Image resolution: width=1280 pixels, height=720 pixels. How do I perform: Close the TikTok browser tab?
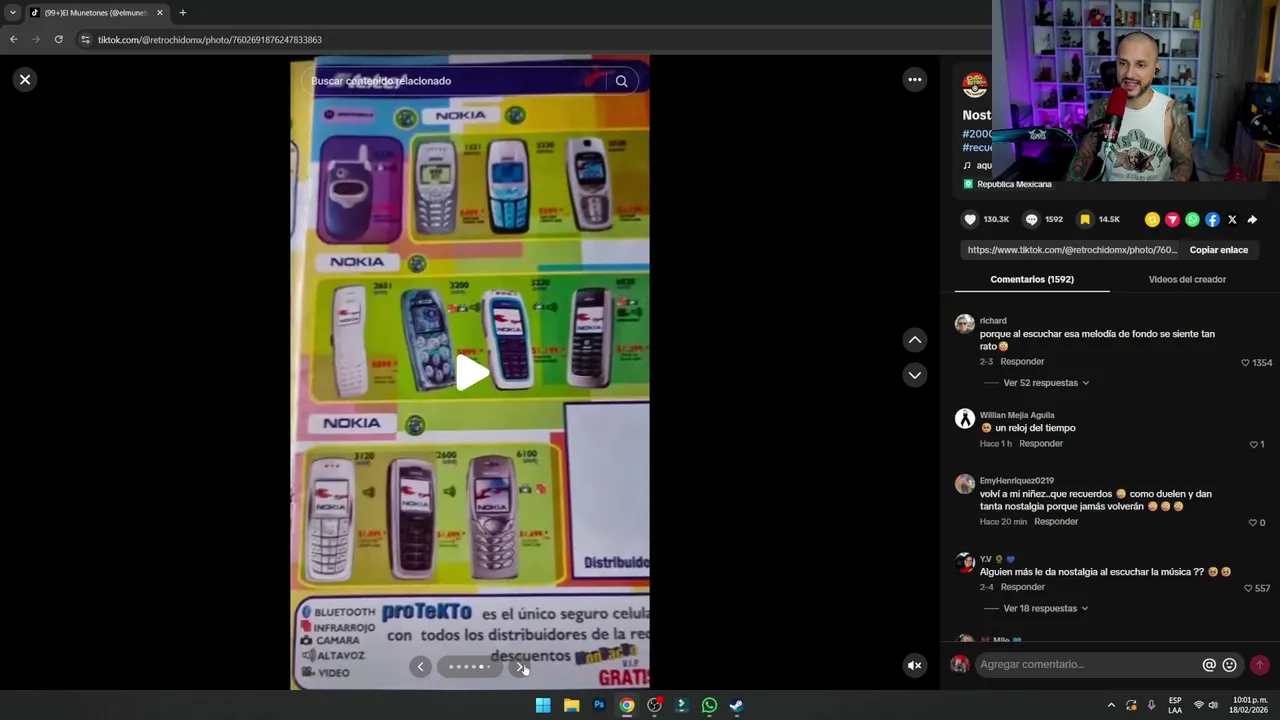[x=159, y=13]
